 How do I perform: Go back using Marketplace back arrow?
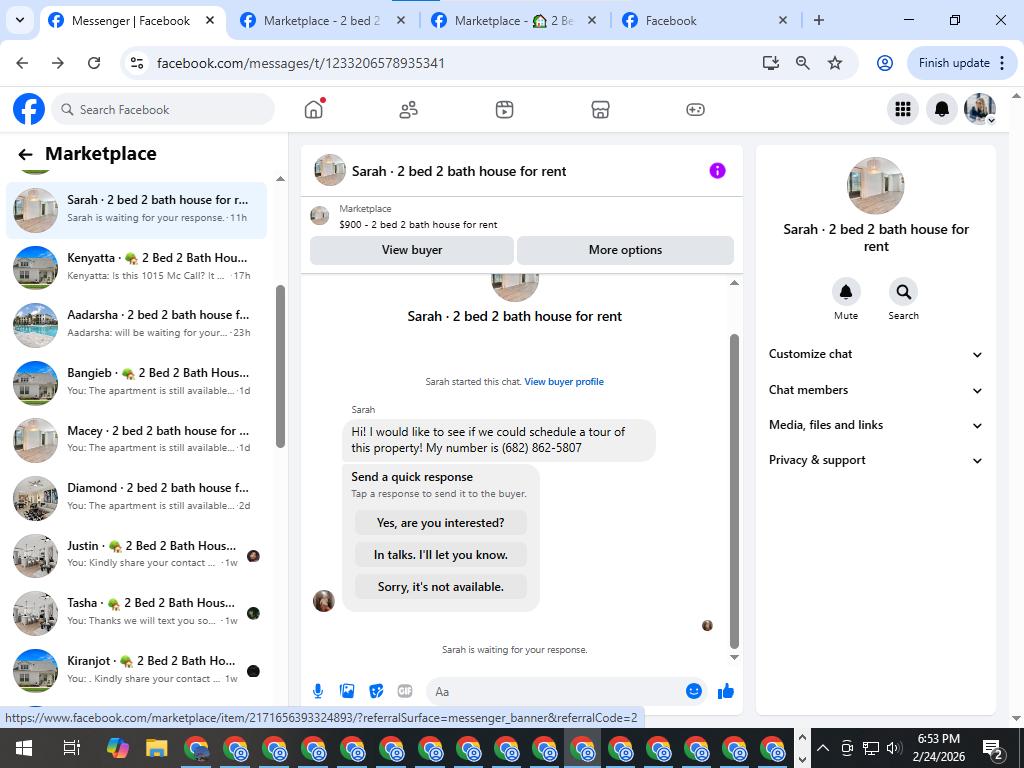[x=25, y=154]
